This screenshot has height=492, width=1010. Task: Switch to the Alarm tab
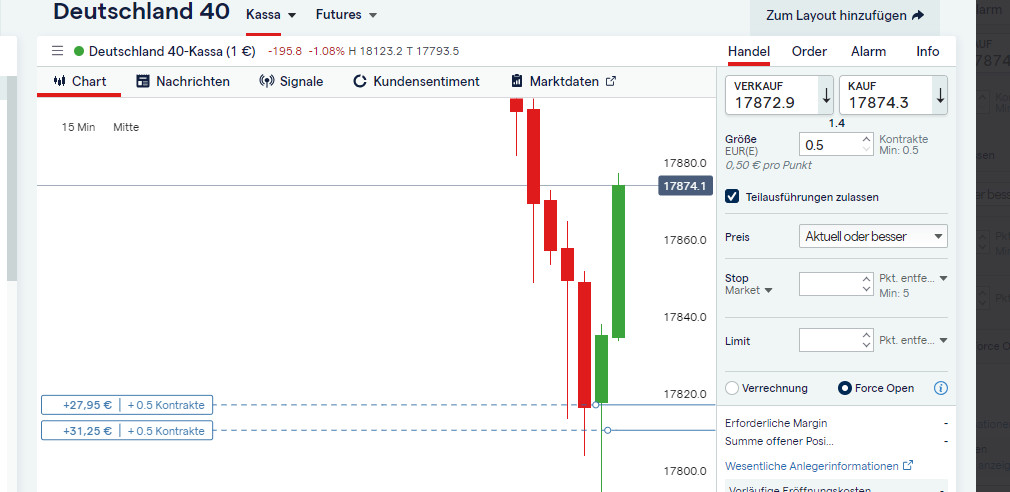coord(868,52)
